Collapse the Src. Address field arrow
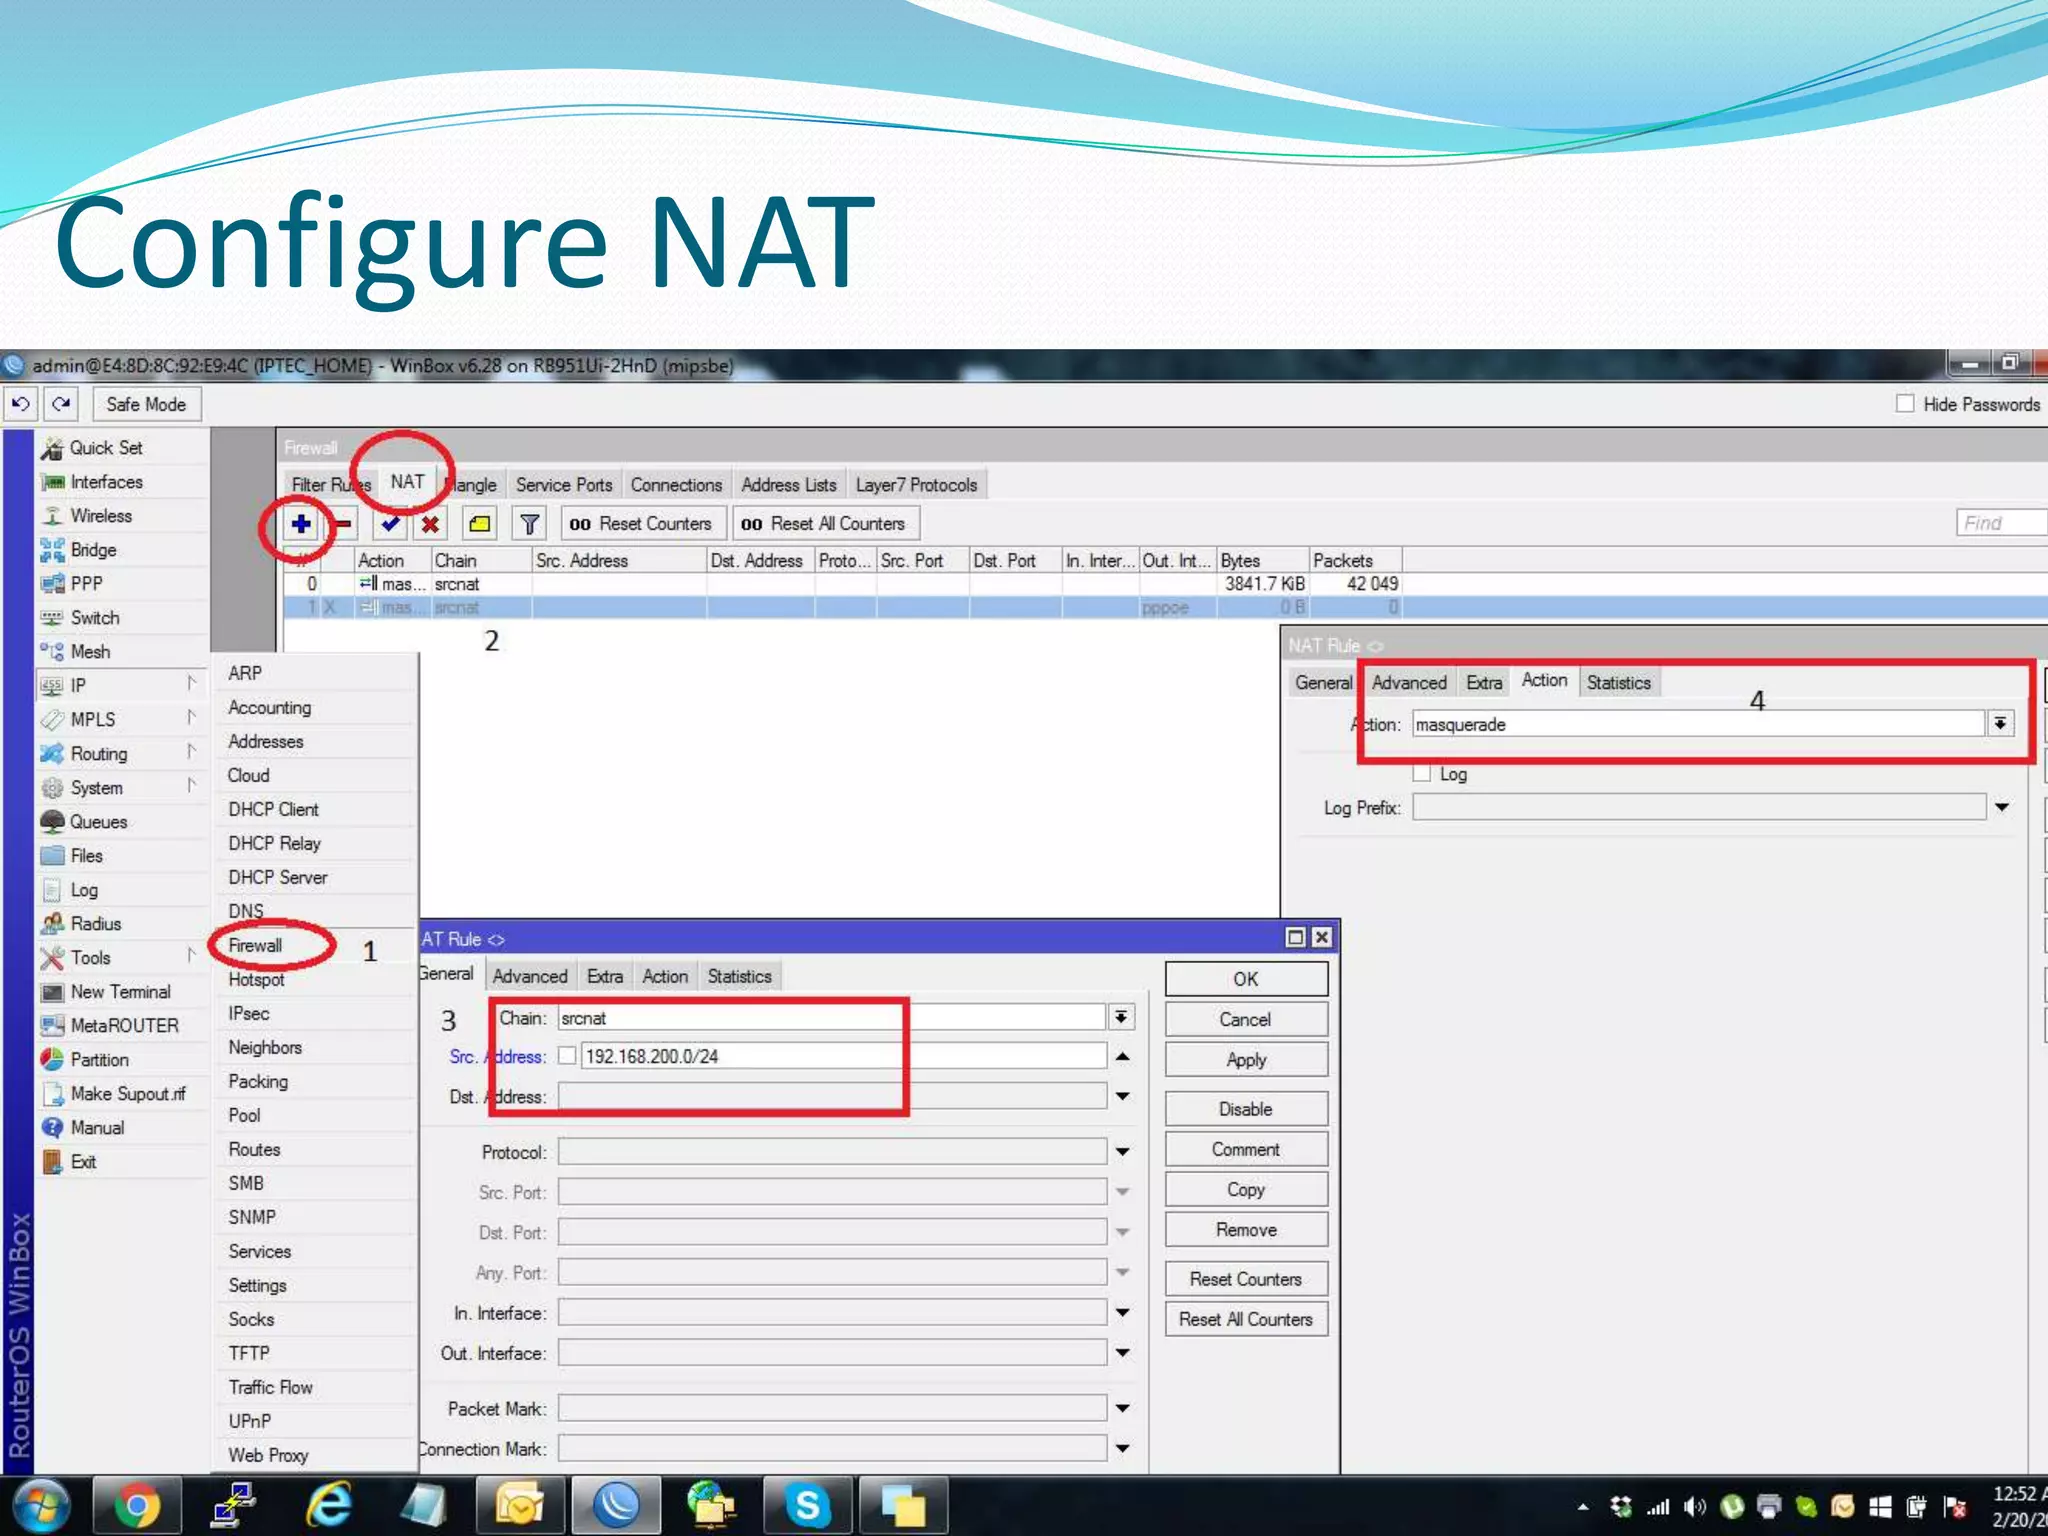2048x1536 pixels. coord(1123,1056)
